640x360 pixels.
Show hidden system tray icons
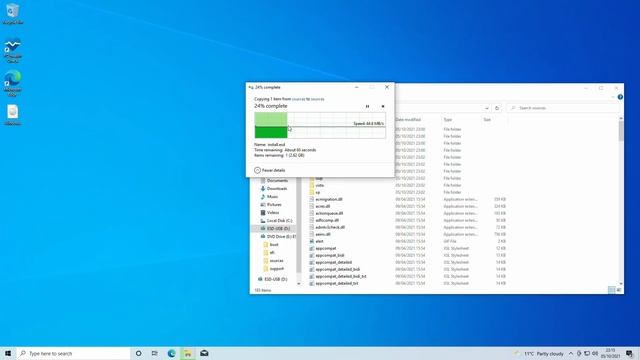[571, 353]
